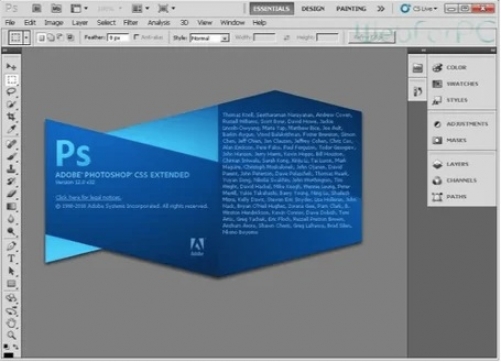Open the Swatches panel icon
Viewport: 501px width, 362px height.
coord(437,84)
